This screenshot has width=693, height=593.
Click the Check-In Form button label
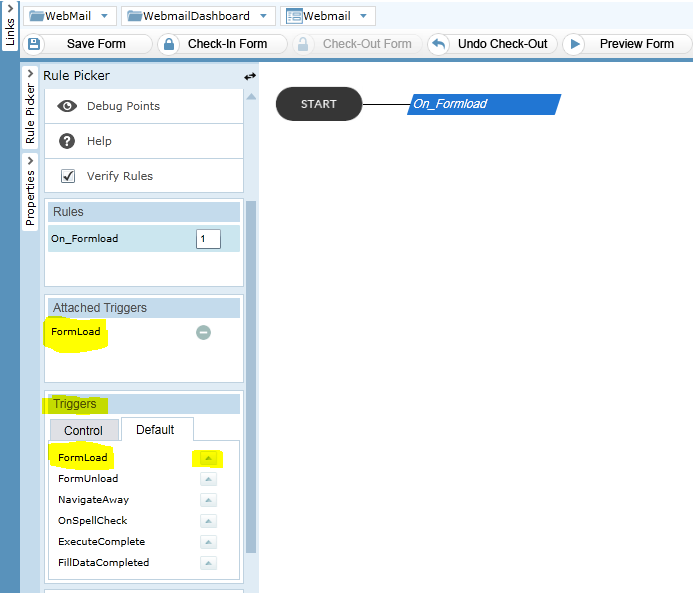coord(227,44)
